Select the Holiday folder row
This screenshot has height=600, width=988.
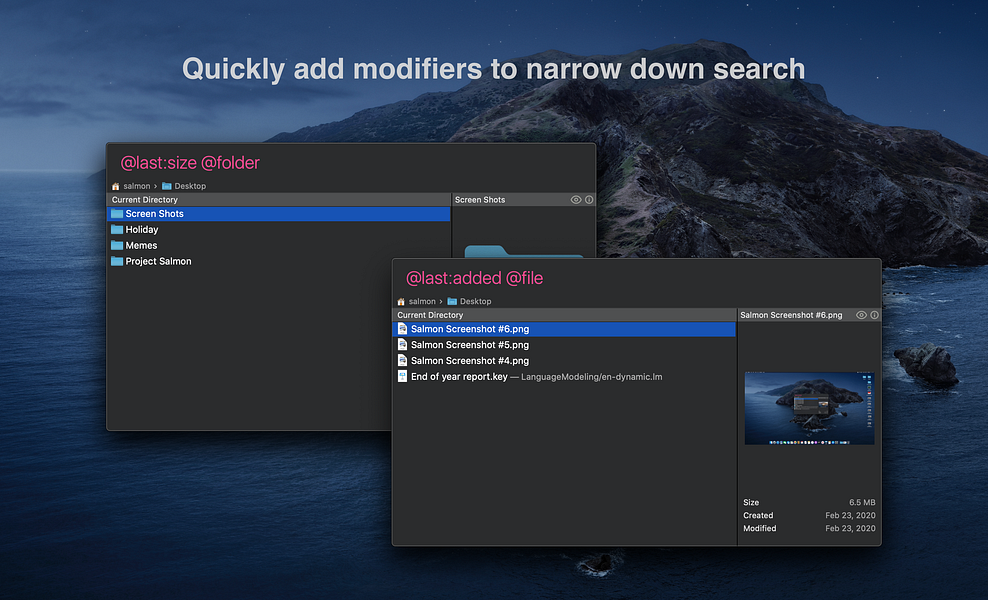279,229
